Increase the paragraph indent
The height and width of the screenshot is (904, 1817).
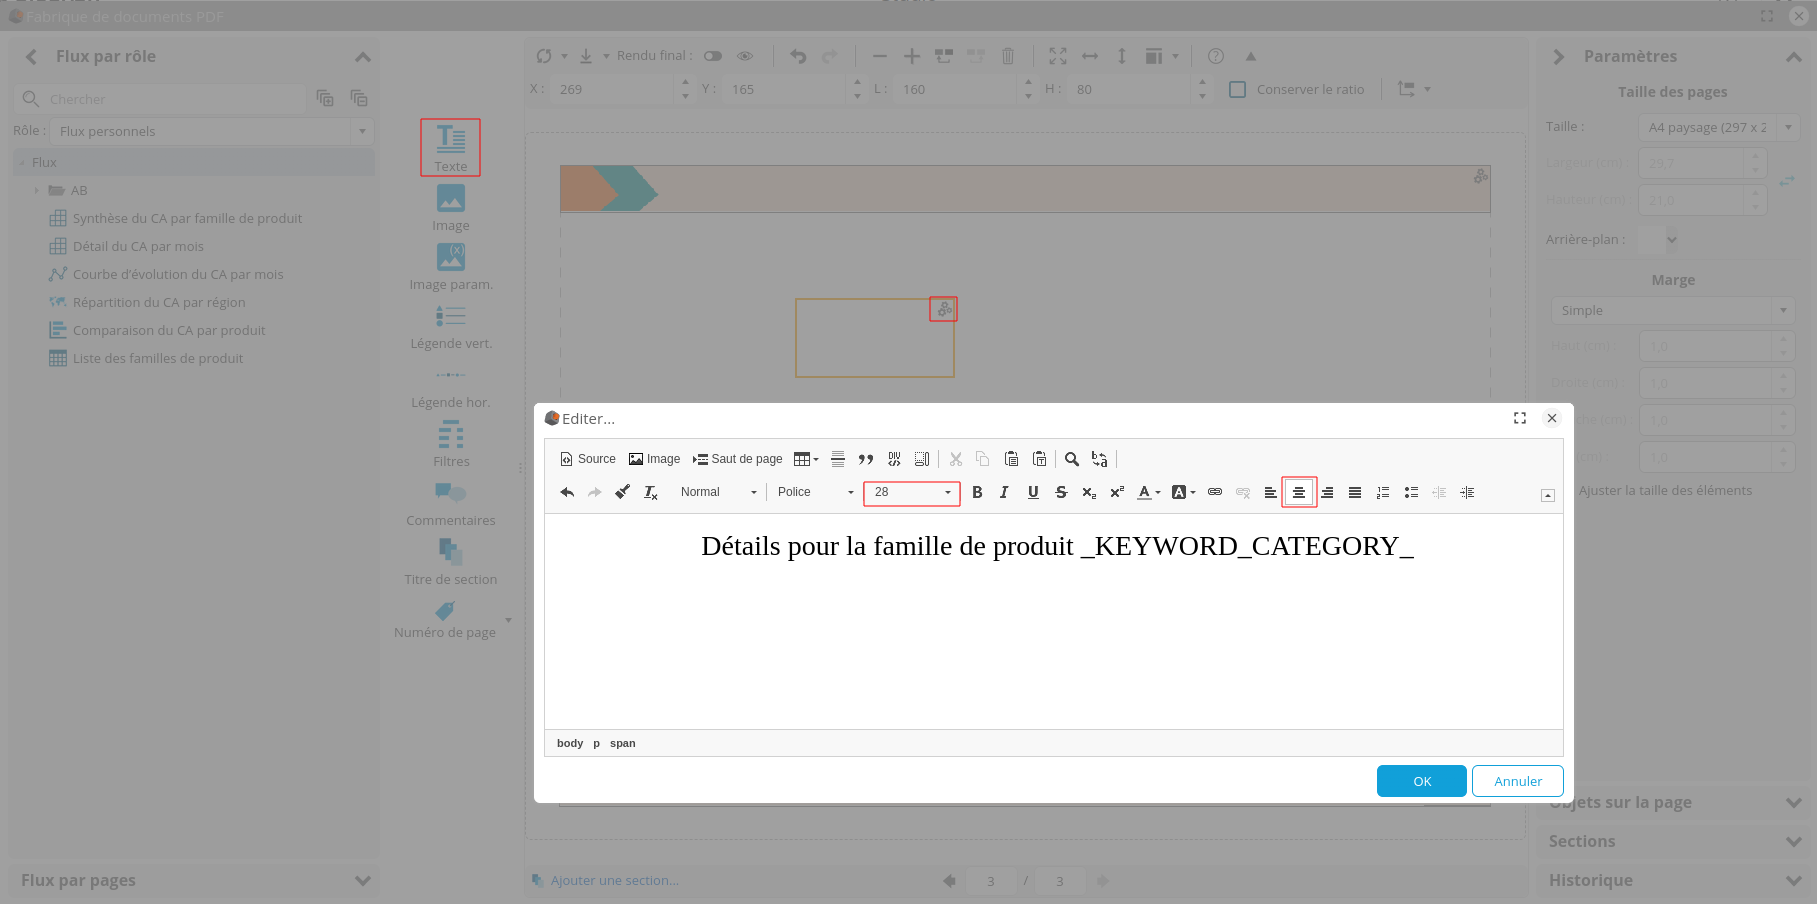coord(1467,492)
